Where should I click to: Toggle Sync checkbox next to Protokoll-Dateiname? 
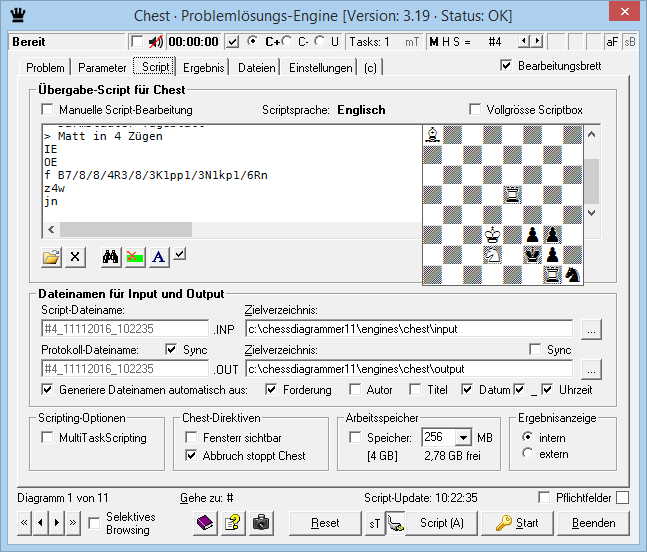[x=171, y=349]
